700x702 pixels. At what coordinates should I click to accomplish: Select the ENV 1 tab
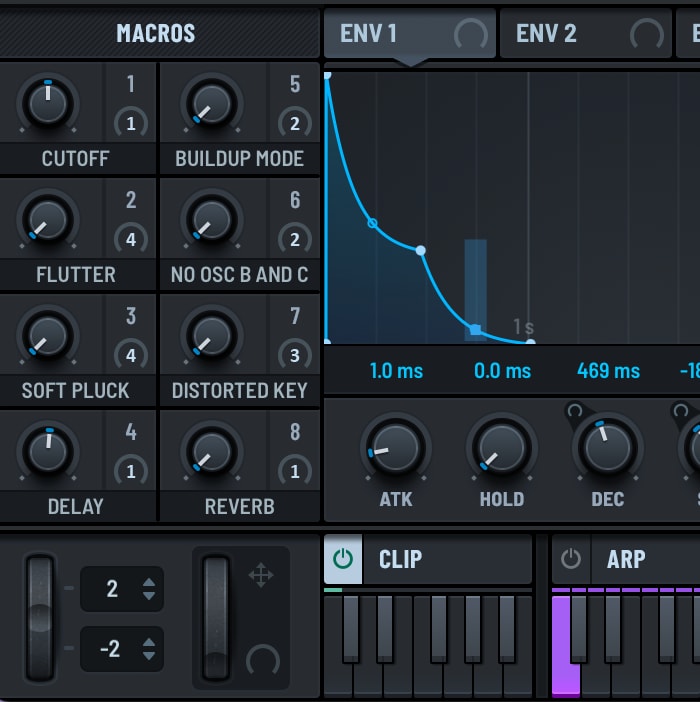(x=410, y=34)
